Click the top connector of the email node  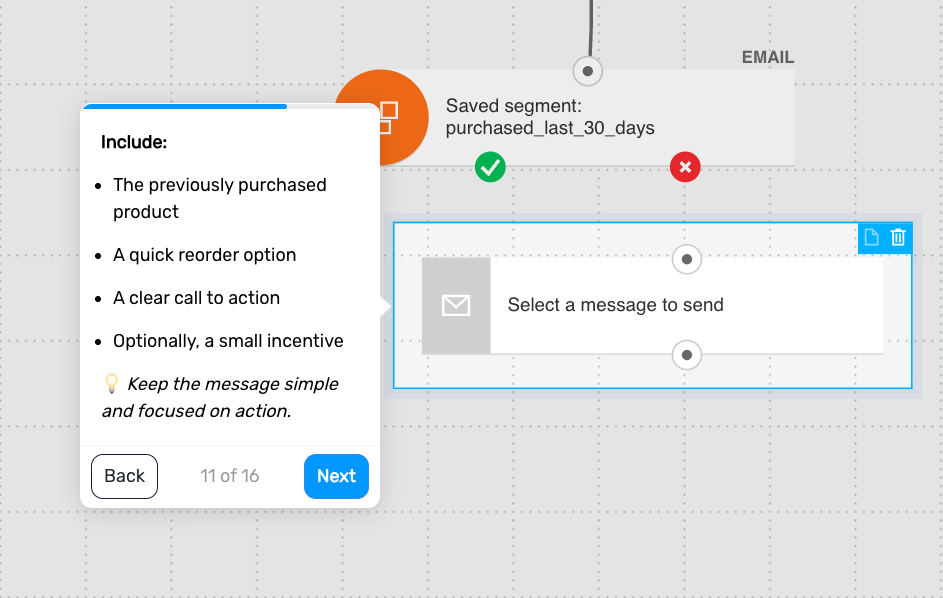point(687,259)
